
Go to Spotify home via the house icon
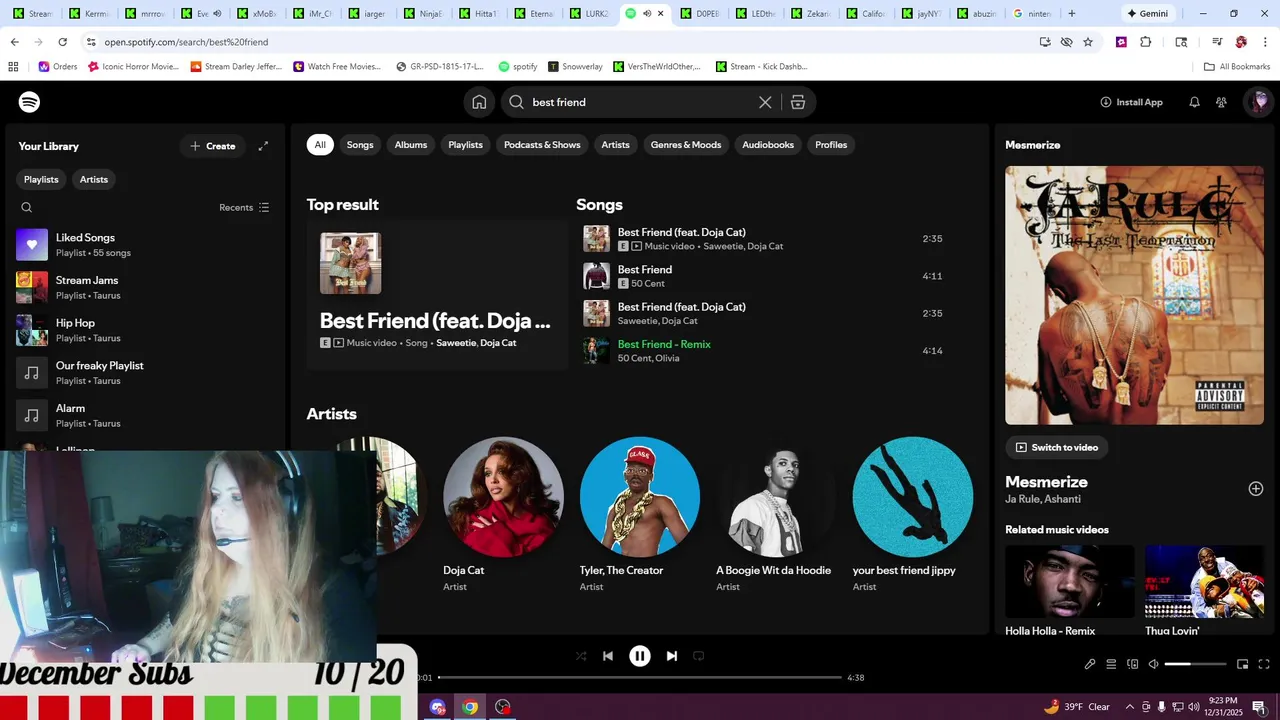coord(479,102)
